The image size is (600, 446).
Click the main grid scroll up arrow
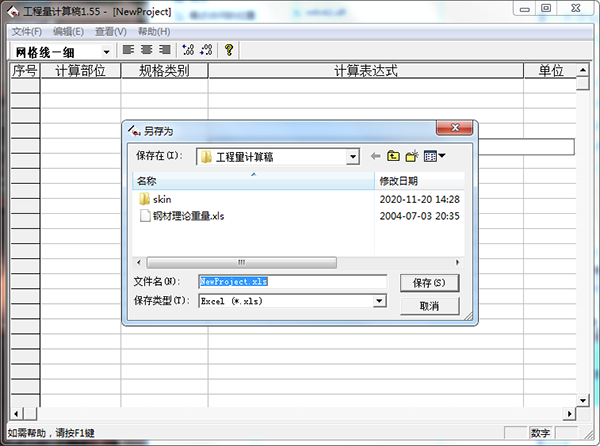tap(582, 70)
